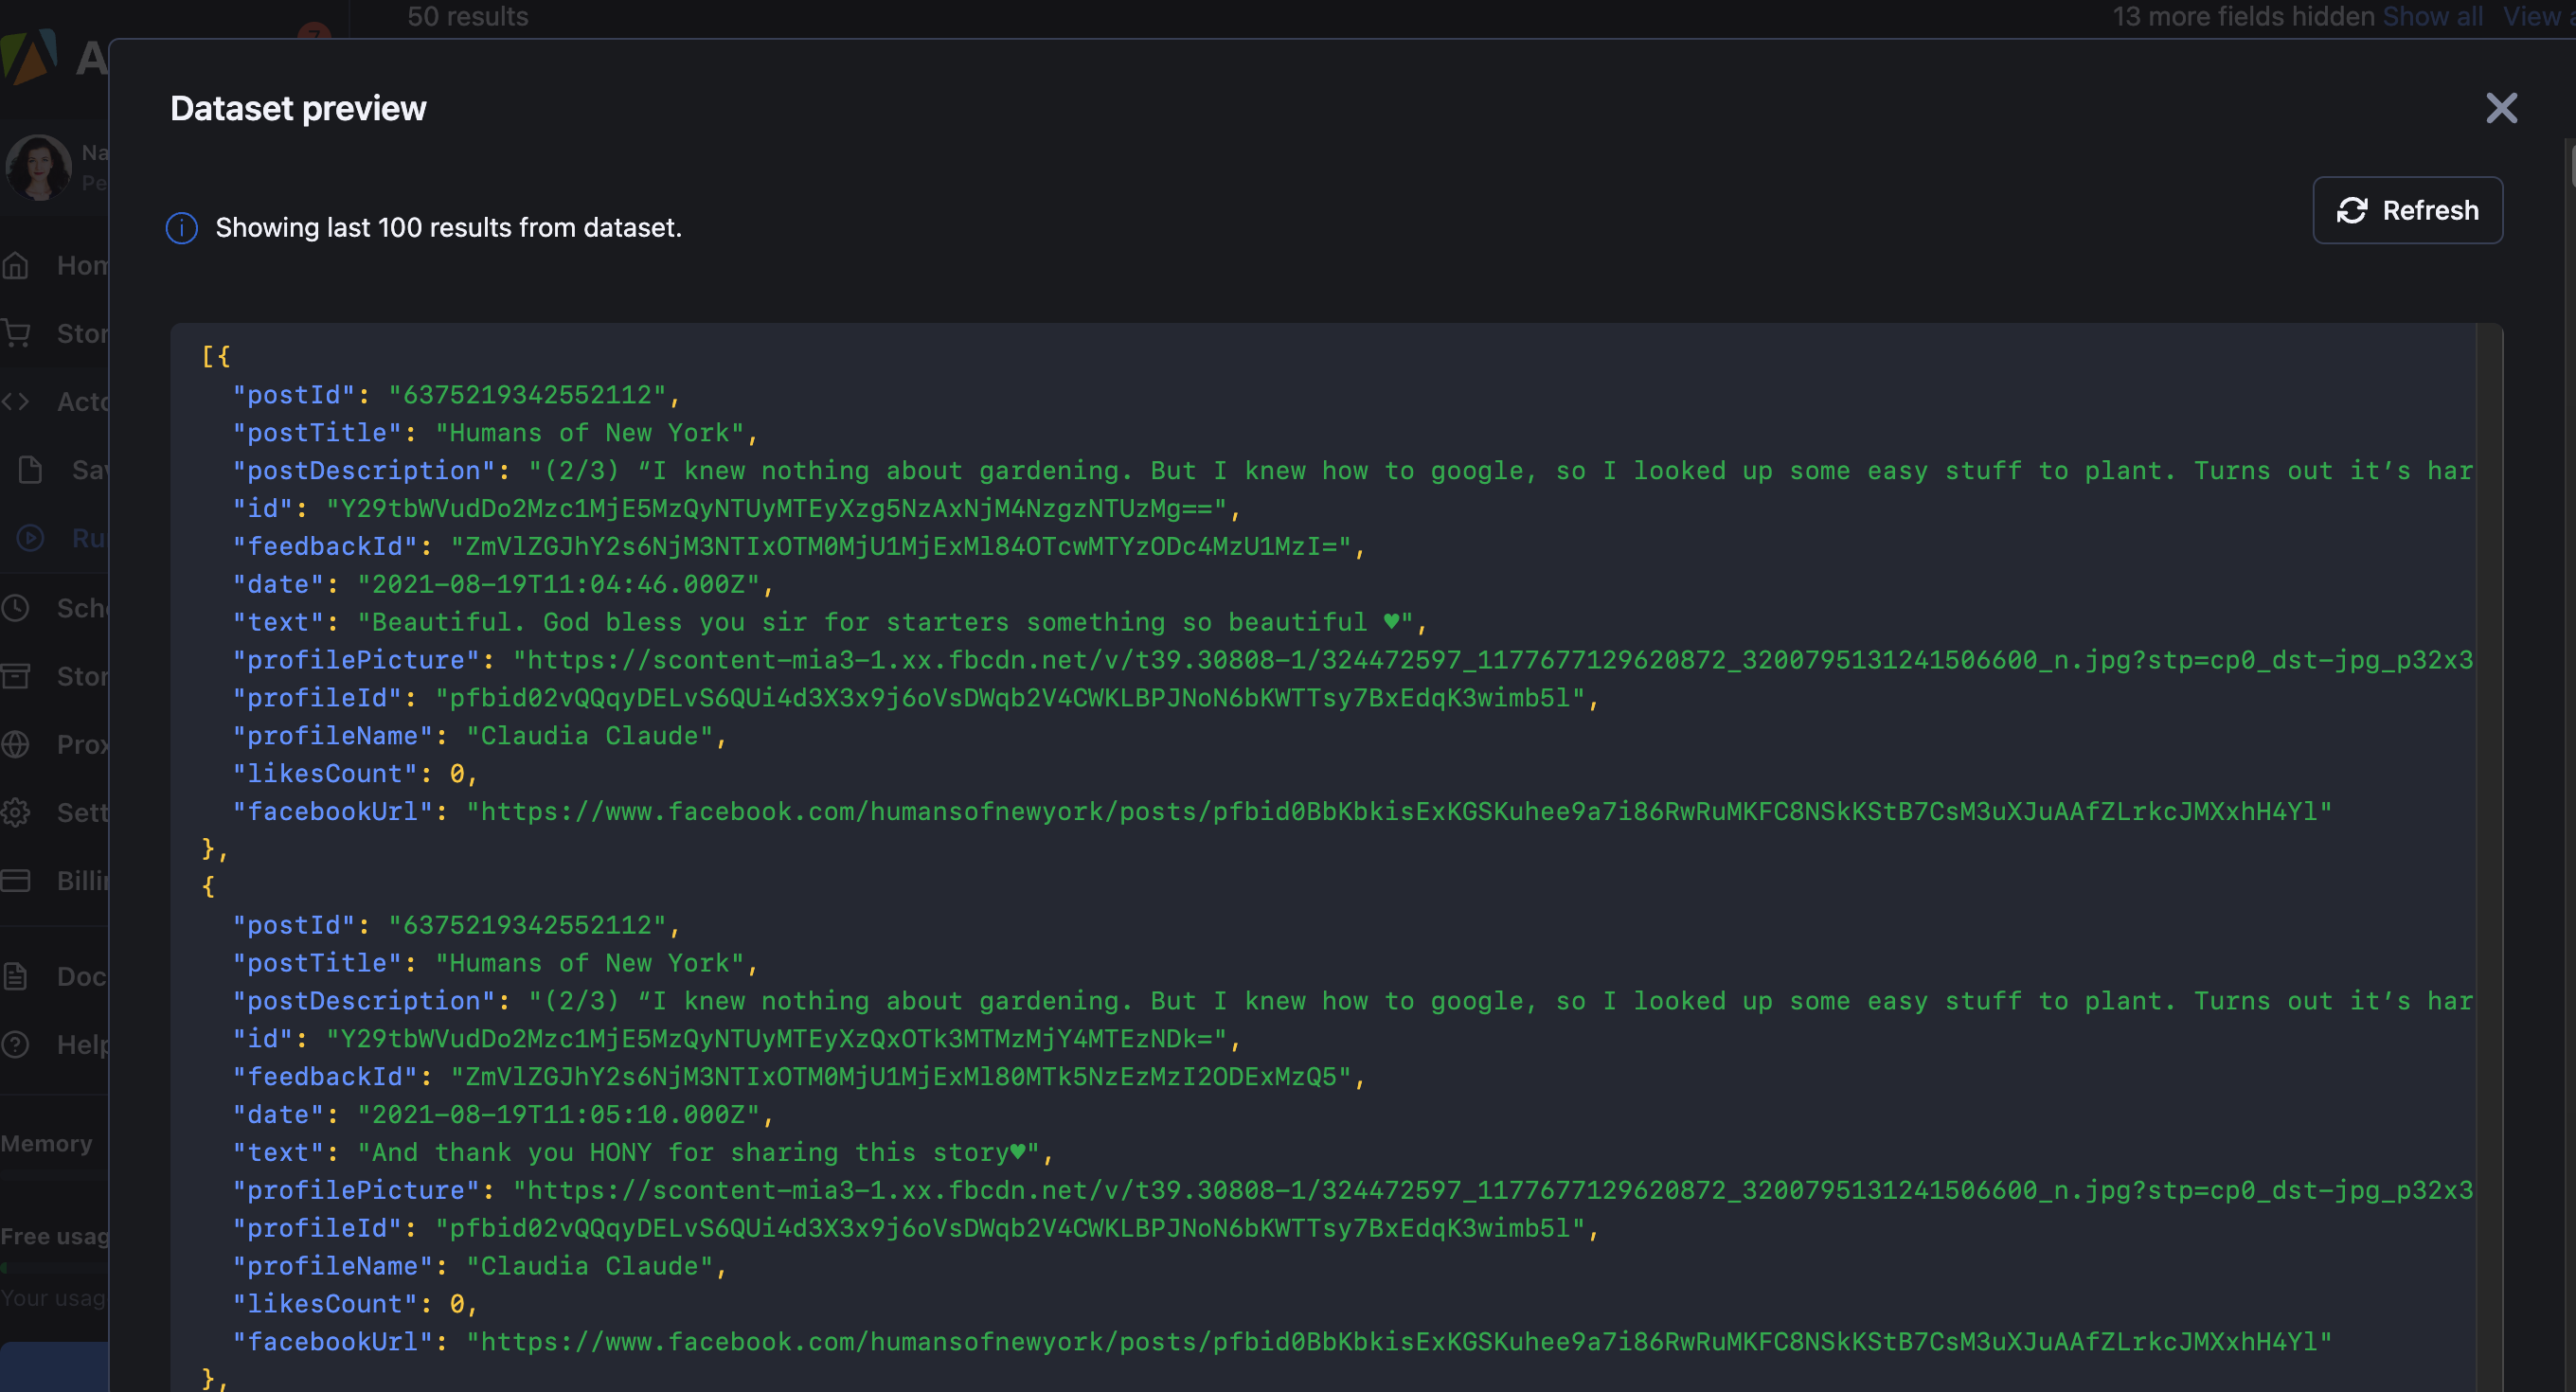Click the first profilePicture scontent URL value
This screenshot has height=1392, width=2576.
[x=1492, y=660]
